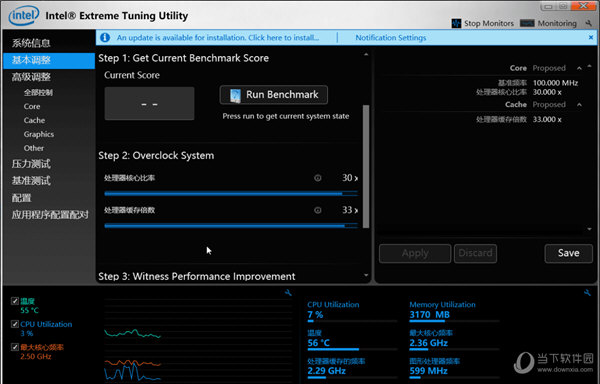Adjust the 处理器缓存倍数 slider
The height and width of the screenshot is (384, 600).
231,226
